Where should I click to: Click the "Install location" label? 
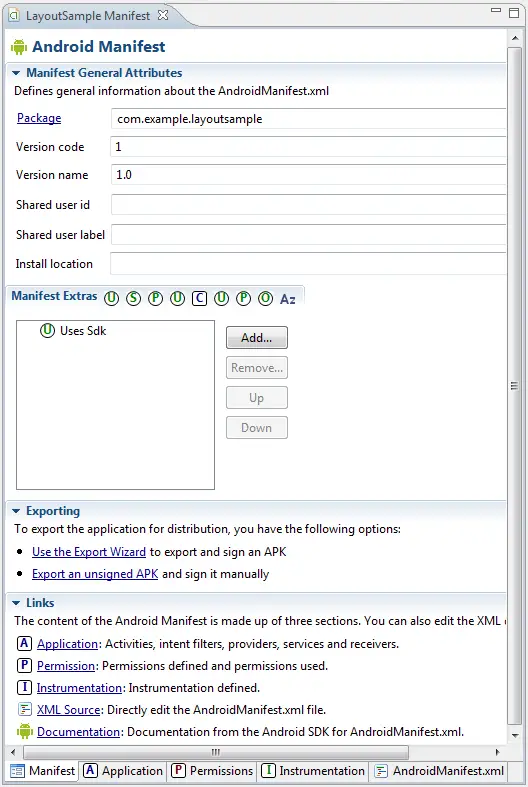pyautogui.click(x=54, y=264)
